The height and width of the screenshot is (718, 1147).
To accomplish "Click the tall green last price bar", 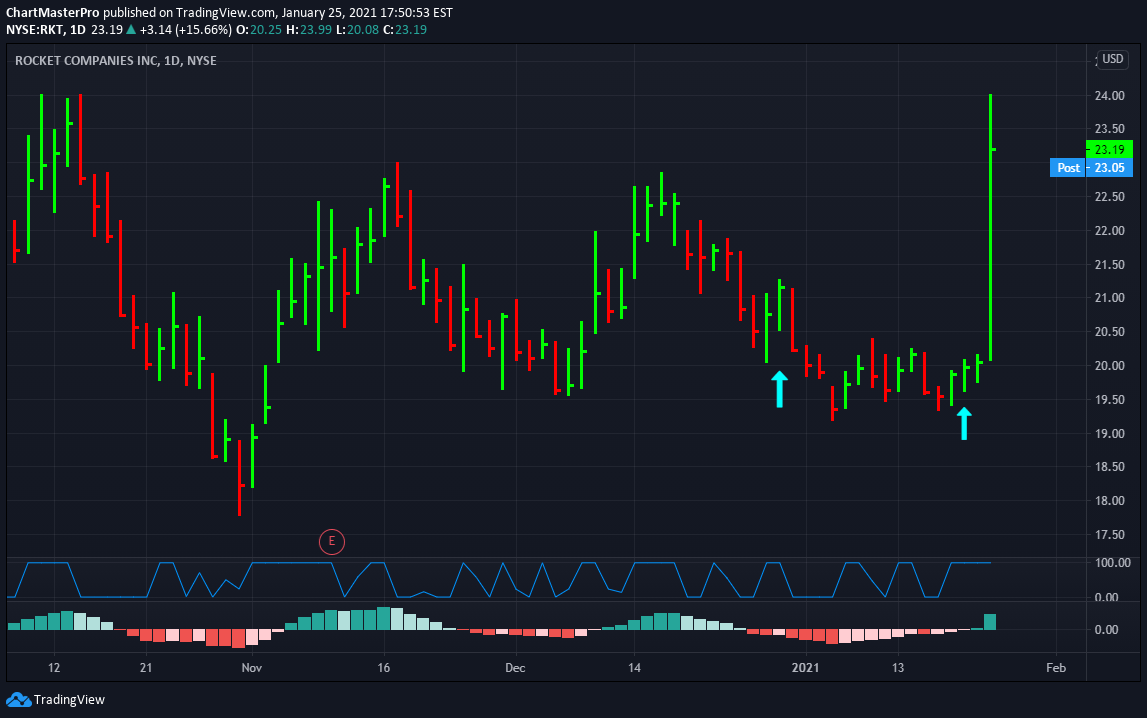I will (x=990, y=227).
